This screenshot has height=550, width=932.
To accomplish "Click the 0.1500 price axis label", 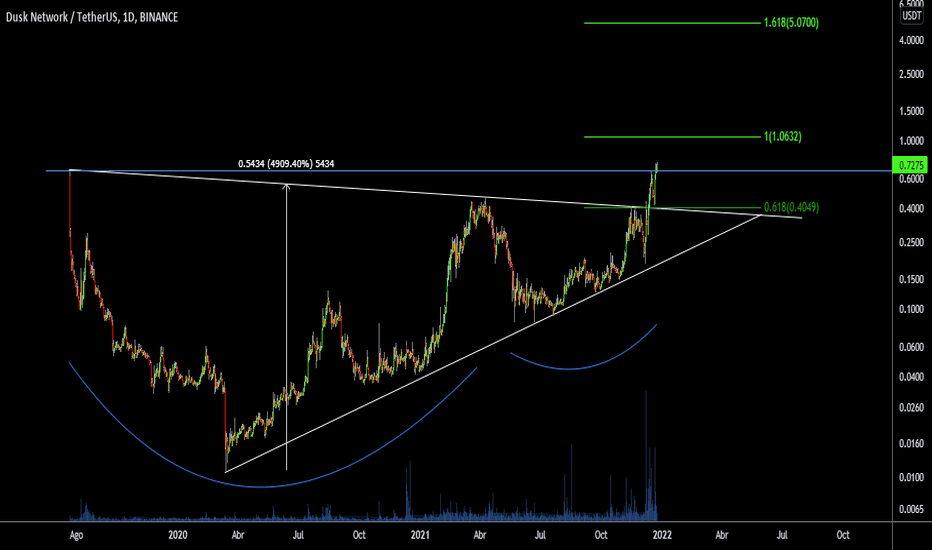I will coord(911,279).
